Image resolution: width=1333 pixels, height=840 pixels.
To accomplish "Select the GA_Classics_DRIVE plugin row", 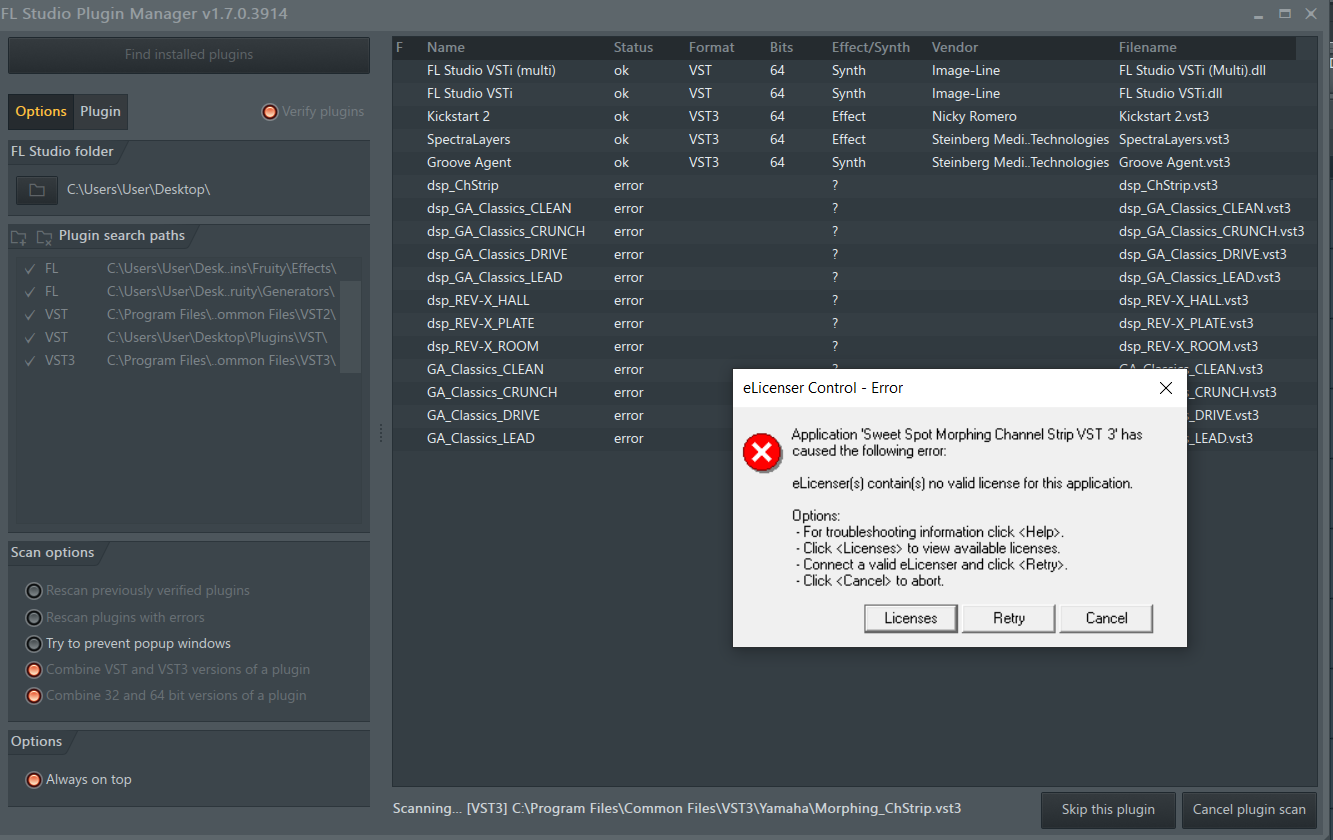I will pos(563,416).
